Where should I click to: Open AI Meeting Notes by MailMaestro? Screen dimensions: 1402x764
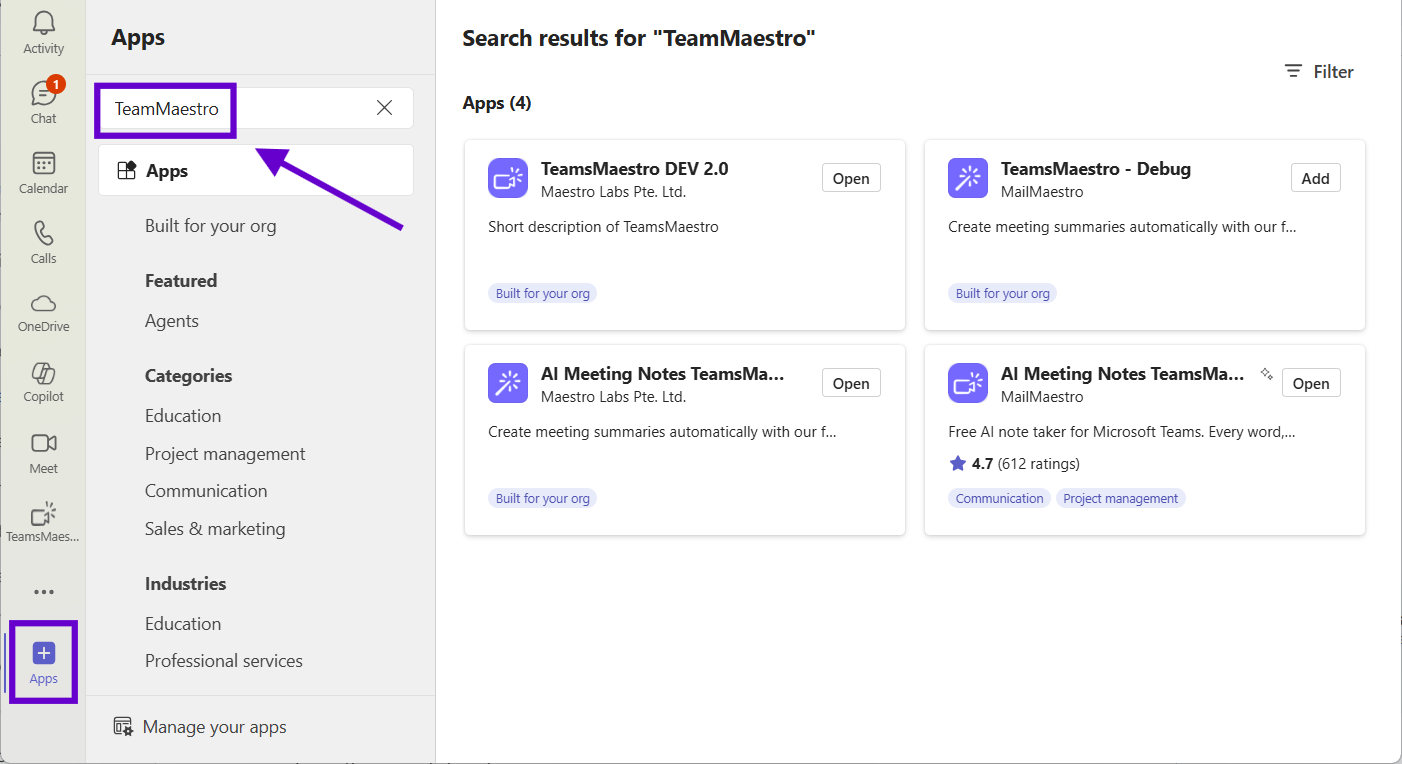pos(1311,383)
